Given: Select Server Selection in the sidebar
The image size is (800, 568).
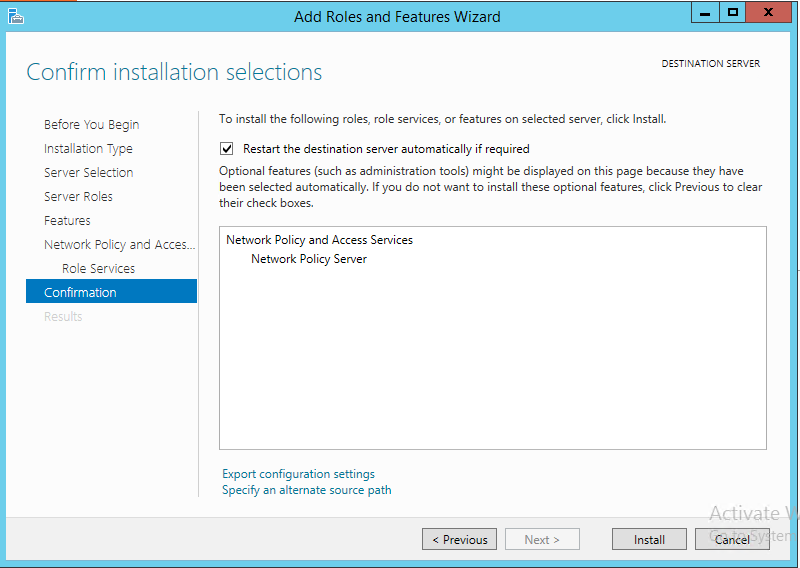Looking at the screenshot, I should click(88, 173).
